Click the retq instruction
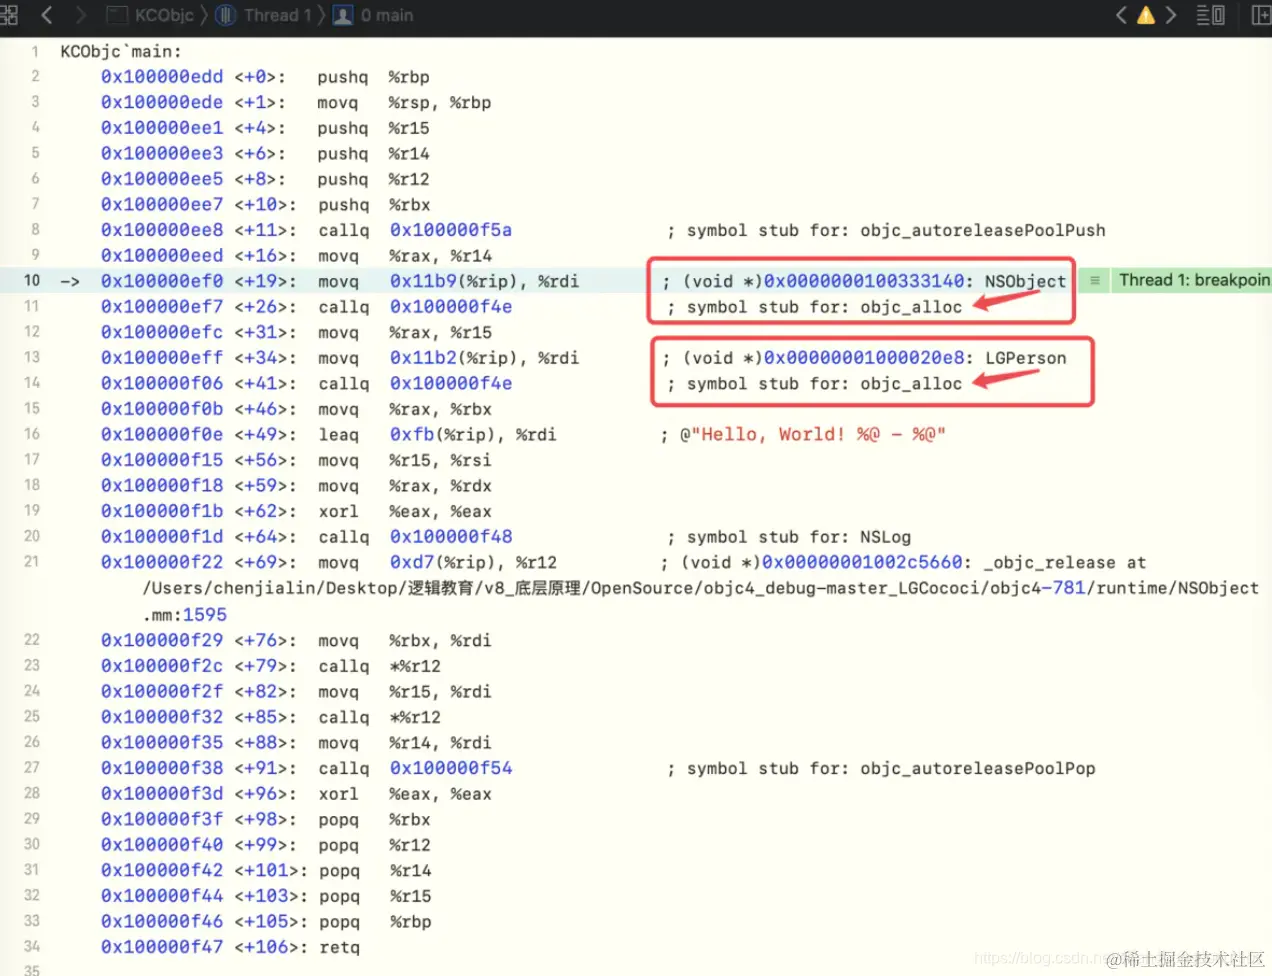This screenshot has height=976, width=1272. point(339,947)
